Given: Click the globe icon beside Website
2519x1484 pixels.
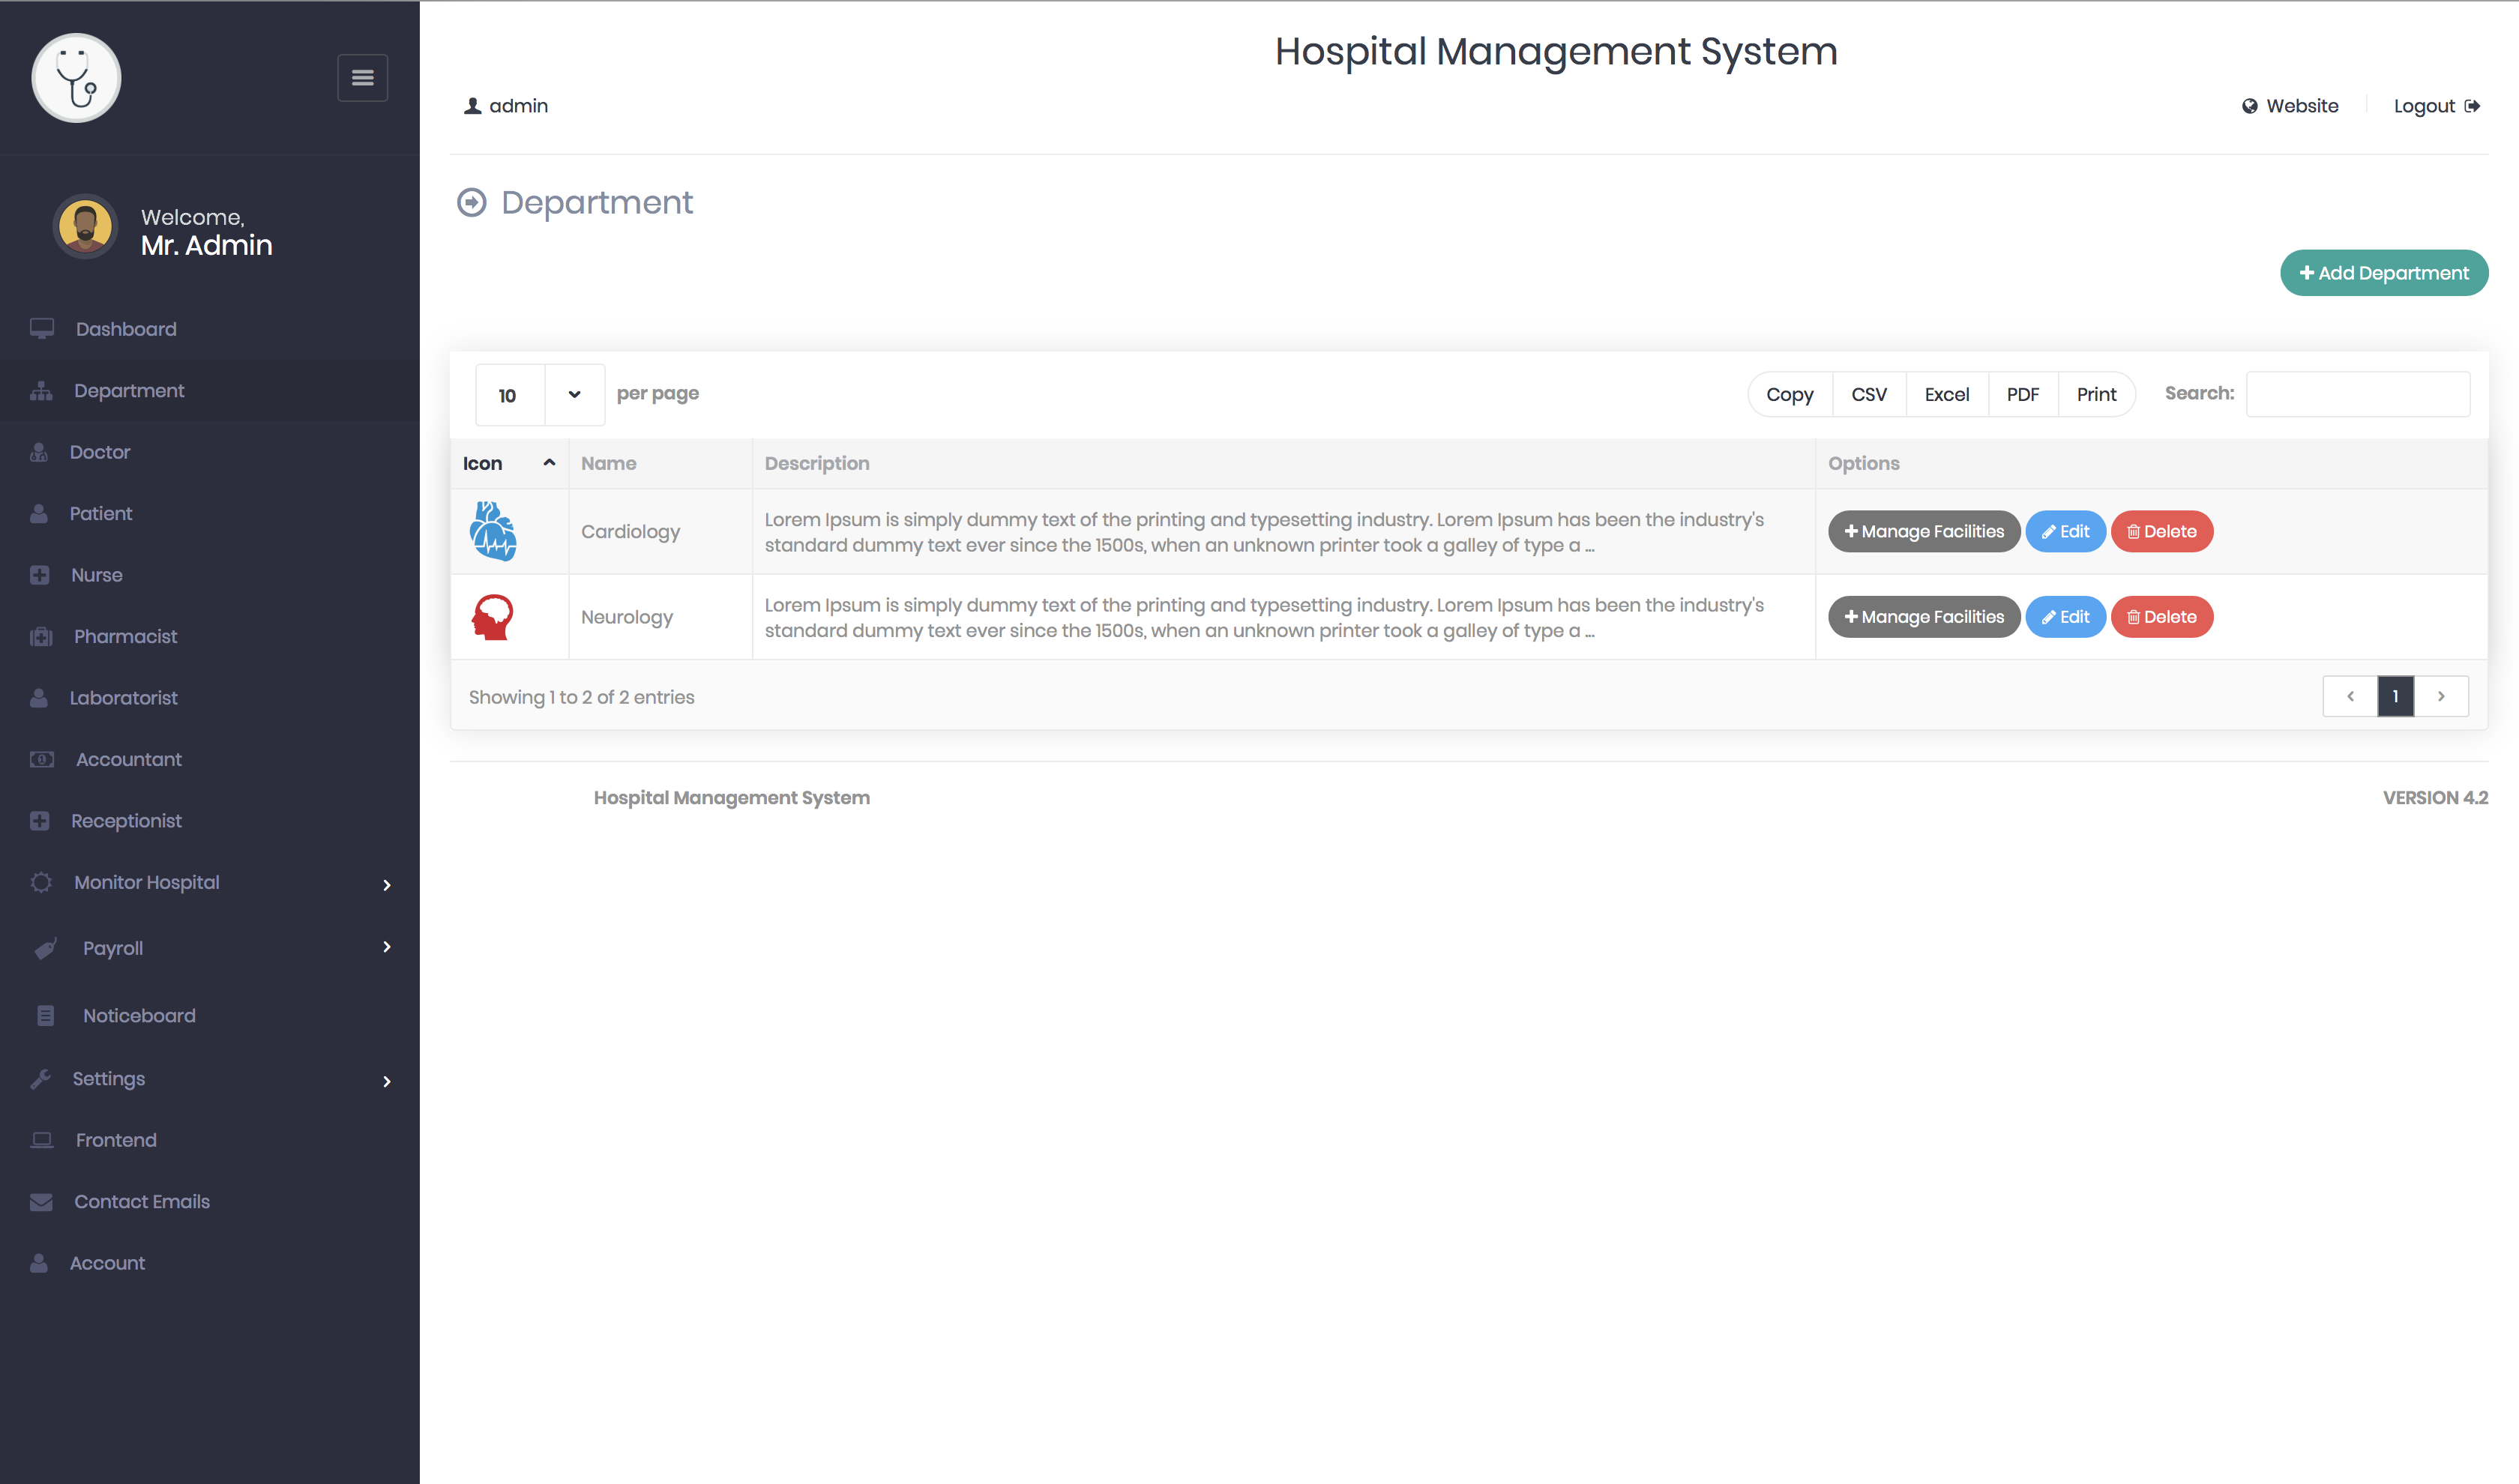Looking at the screenshot, I should click(2249, 106).
